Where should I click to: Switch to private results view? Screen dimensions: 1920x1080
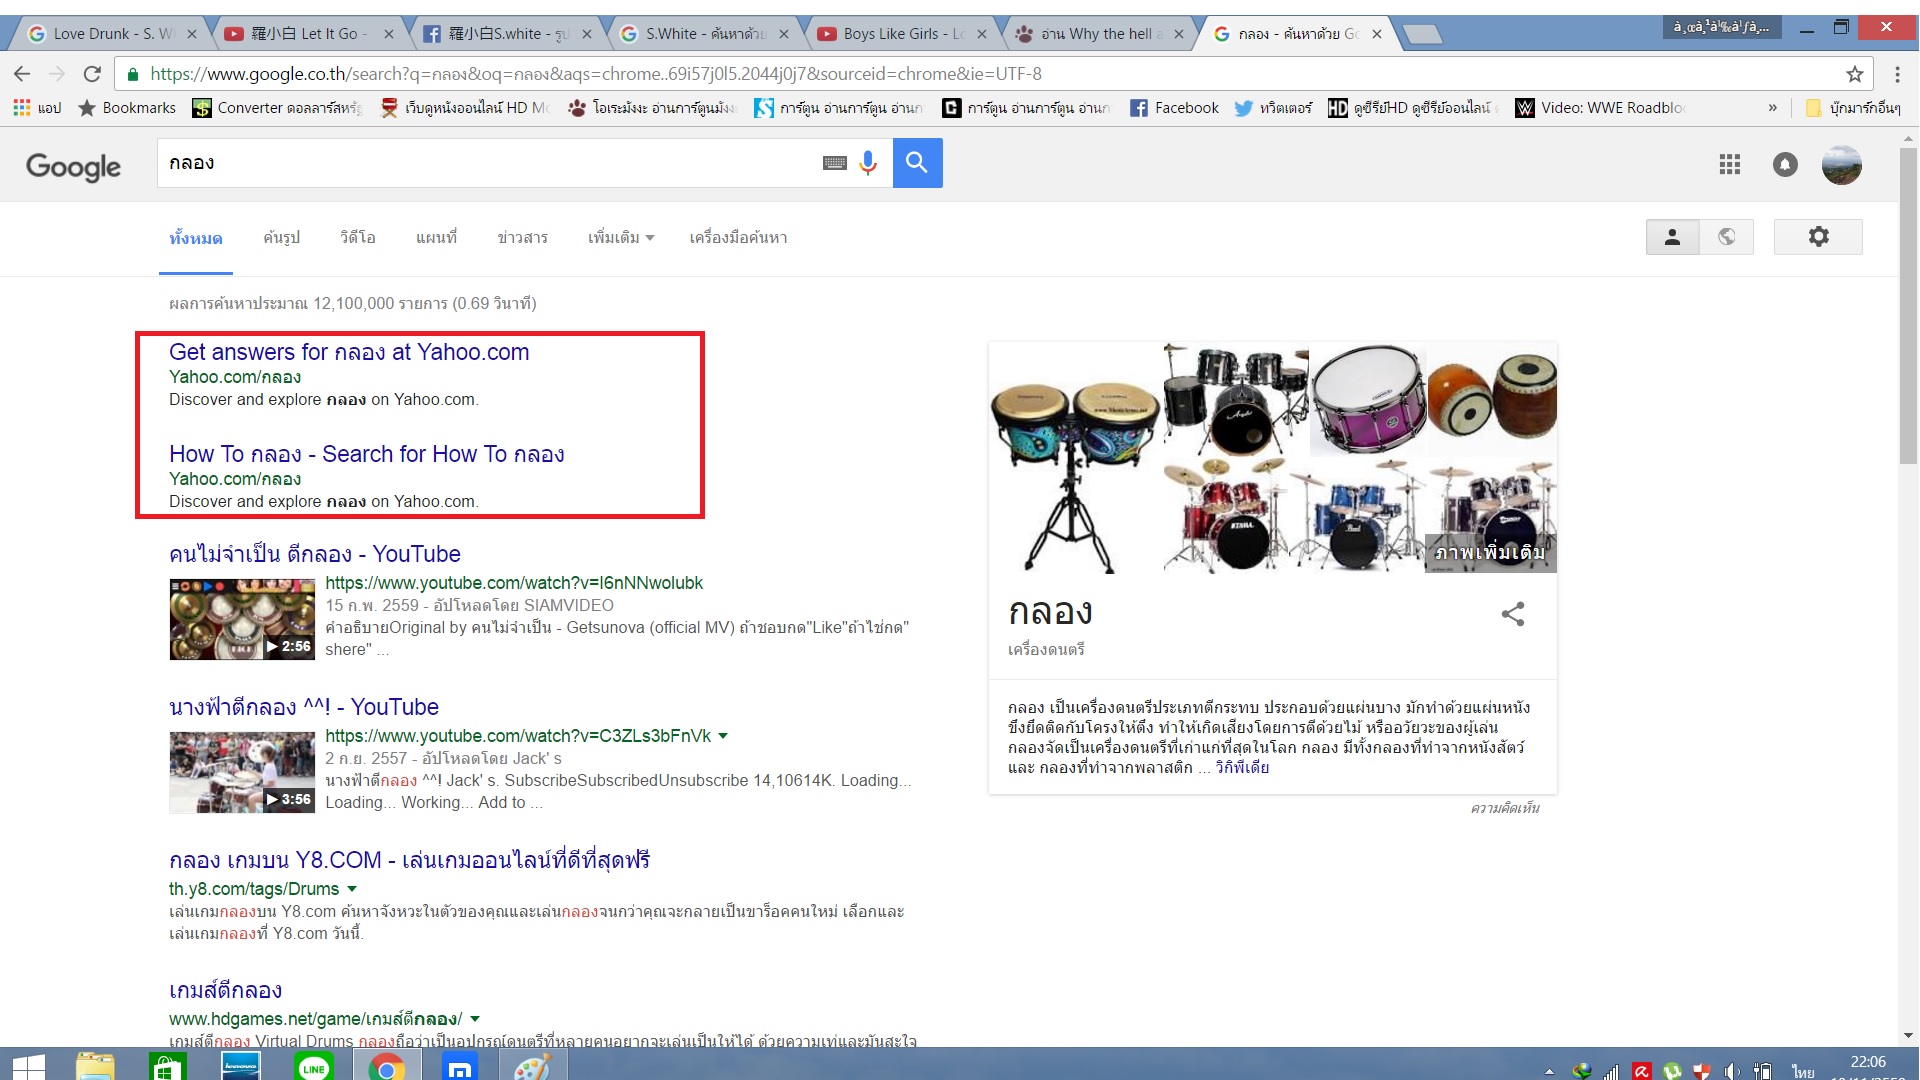(1672, 237)
